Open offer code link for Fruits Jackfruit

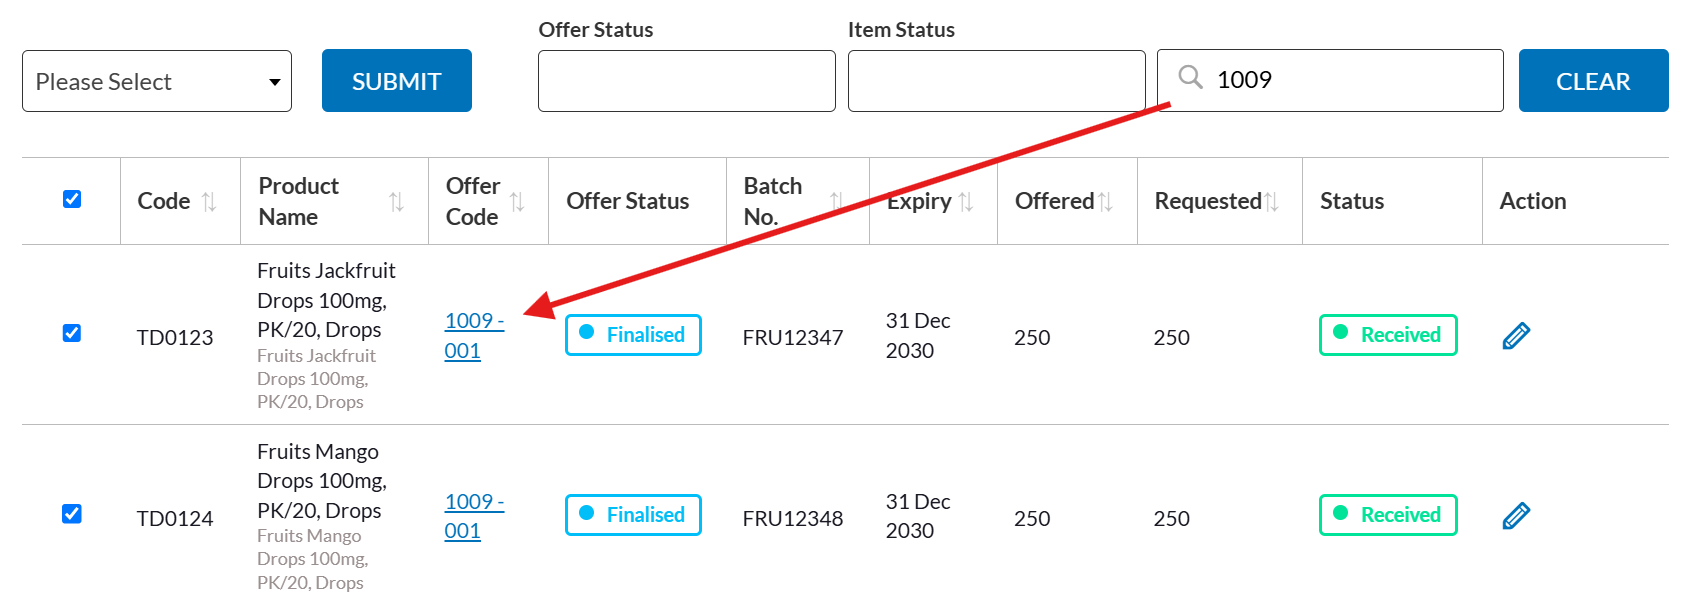coord(472,335)
